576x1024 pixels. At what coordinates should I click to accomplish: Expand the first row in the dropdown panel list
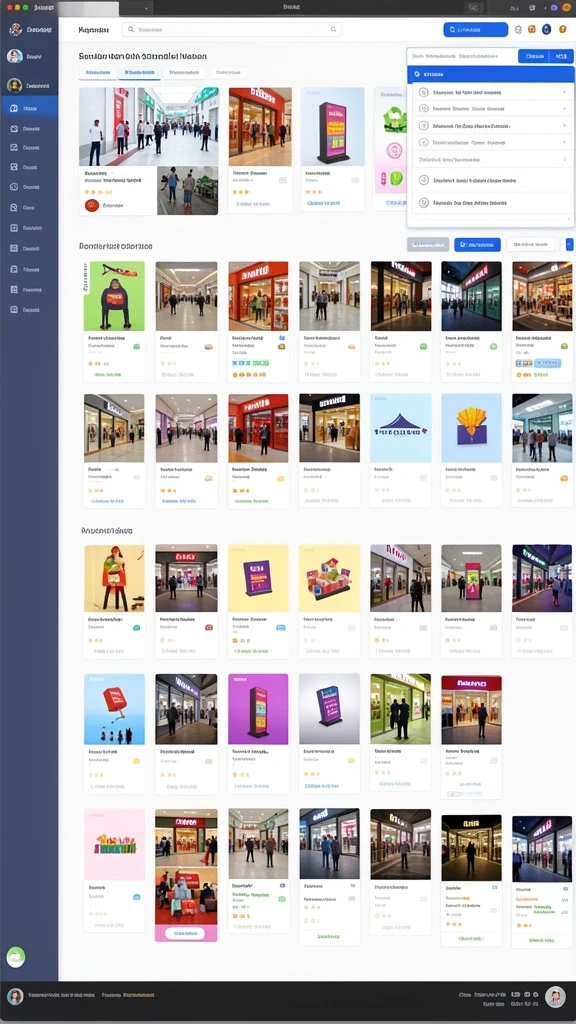[490, 93]
